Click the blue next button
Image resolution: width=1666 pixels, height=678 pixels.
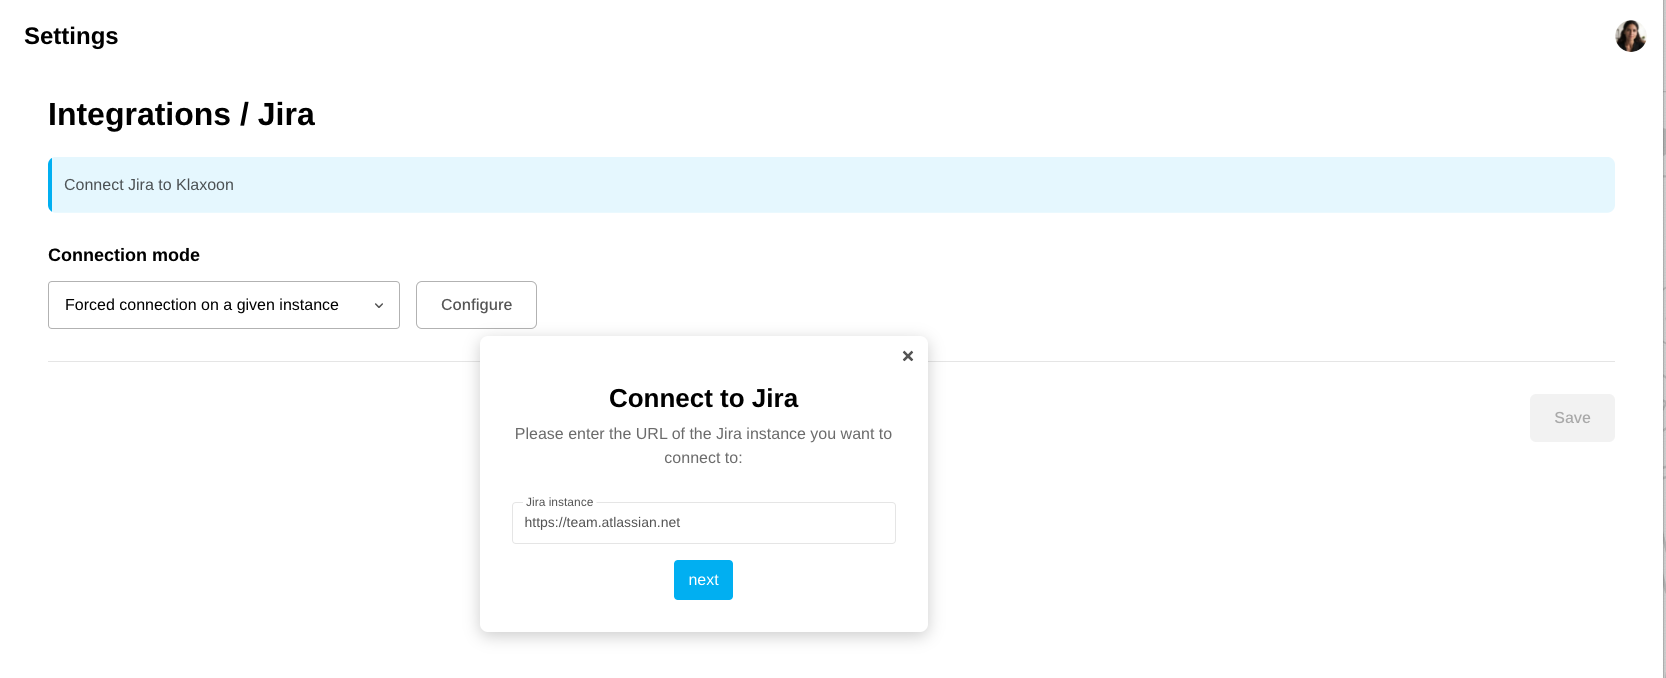[x=703, y=580]
